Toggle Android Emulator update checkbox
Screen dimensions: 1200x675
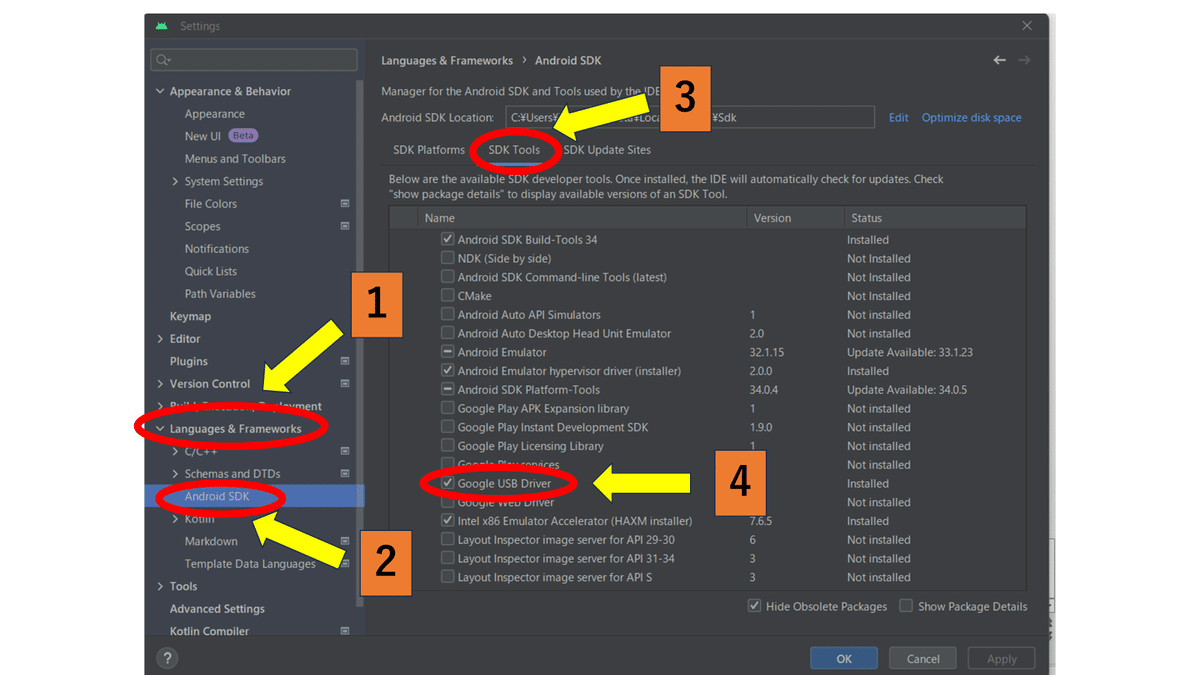click(x=448, y=352)
